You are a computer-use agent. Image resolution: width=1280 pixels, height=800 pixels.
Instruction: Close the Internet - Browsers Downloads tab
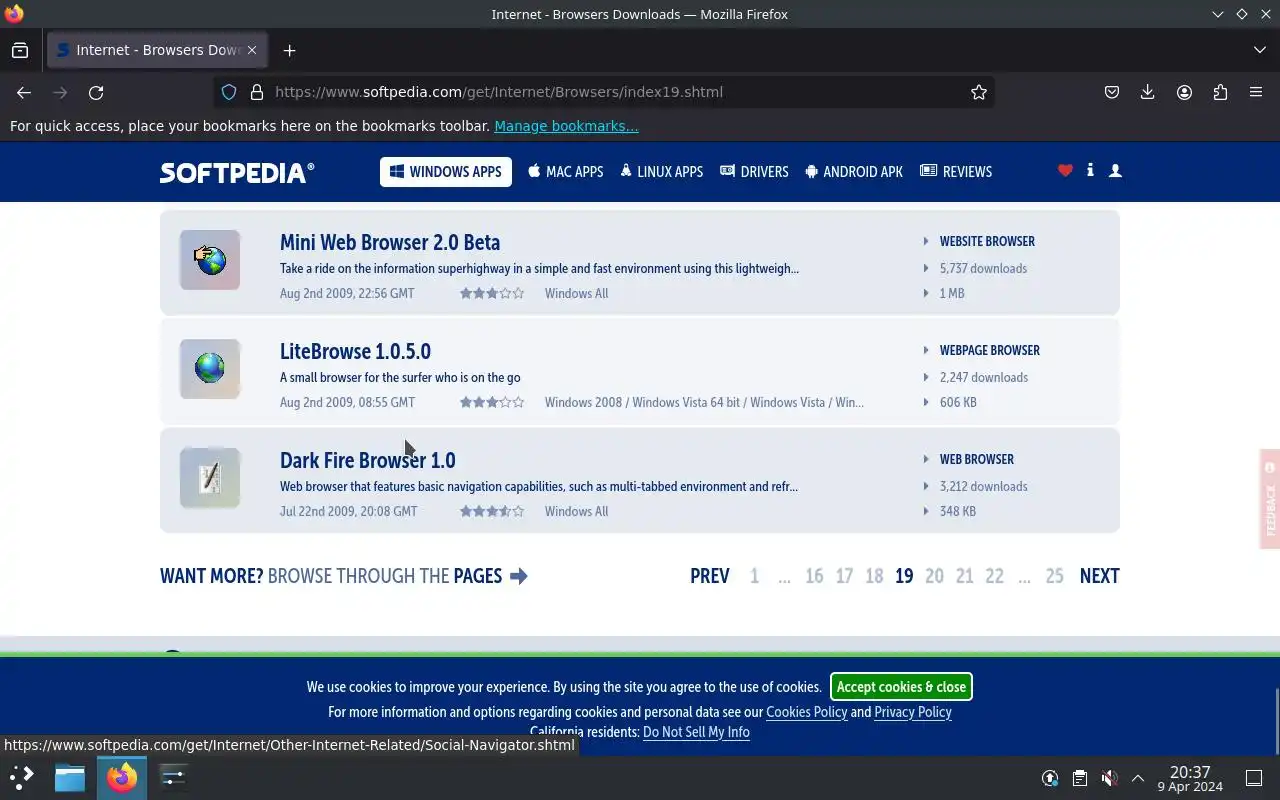[x=252, y=50]
